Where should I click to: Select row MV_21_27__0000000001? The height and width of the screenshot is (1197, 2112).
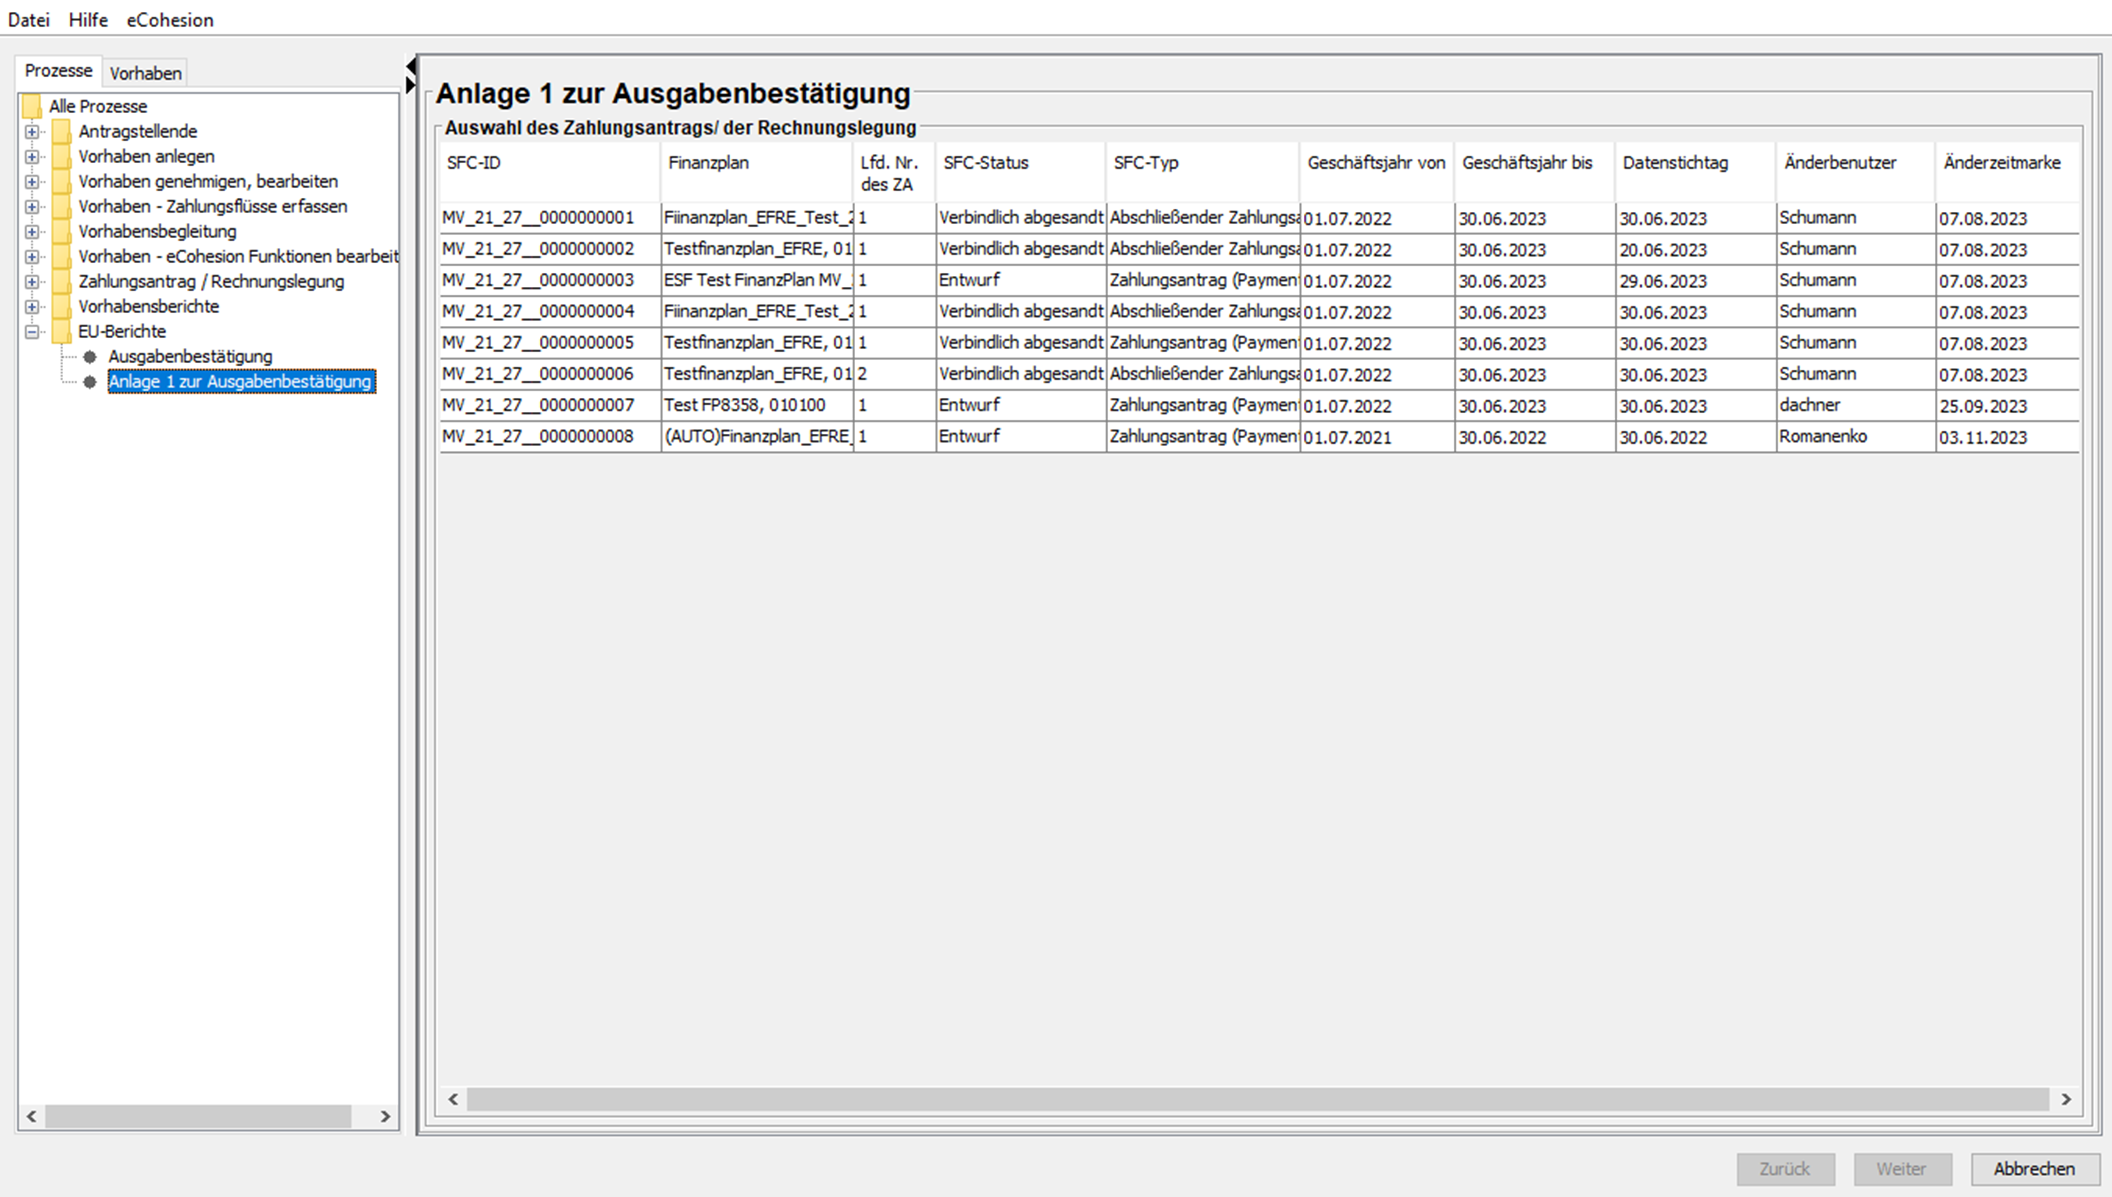pyautogui.click(x=1259, y=218)
